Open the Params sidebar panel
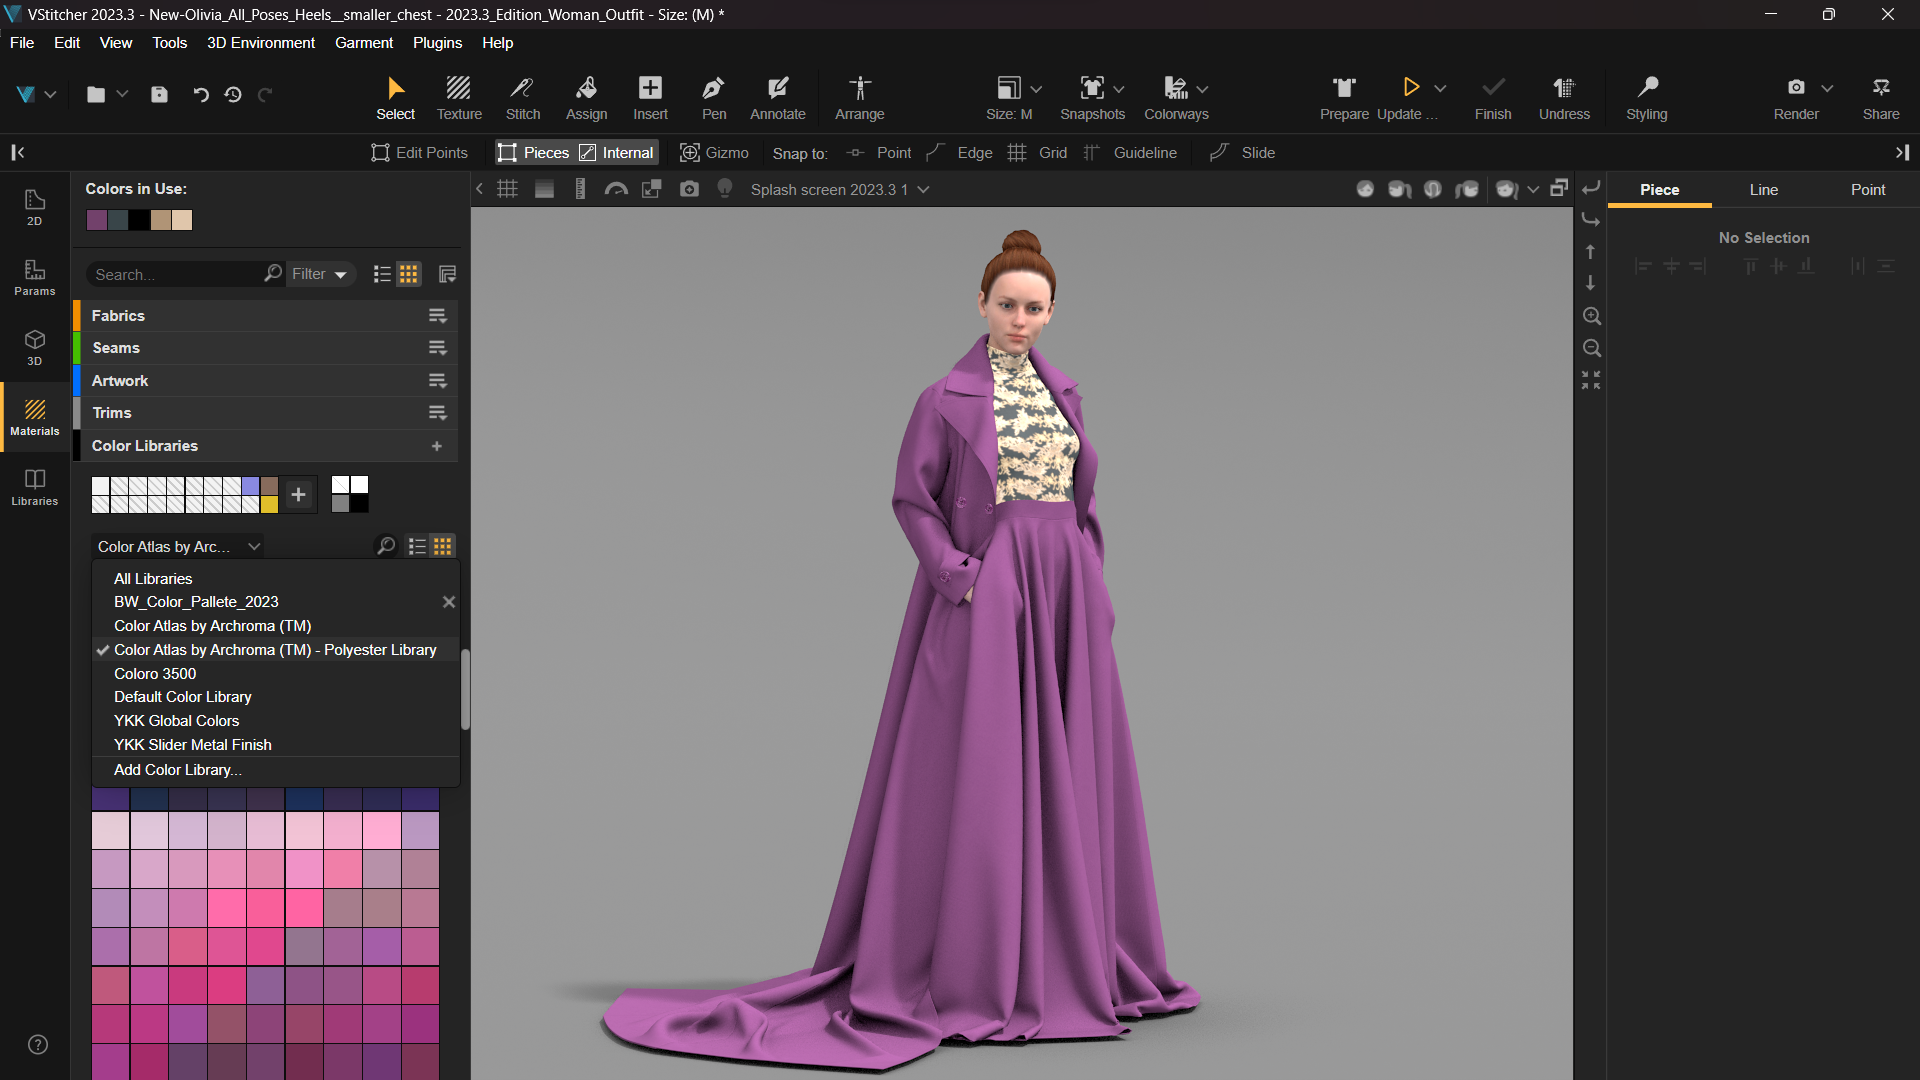This screenshot has width=1920, height=1080. (x=34, y=277)
